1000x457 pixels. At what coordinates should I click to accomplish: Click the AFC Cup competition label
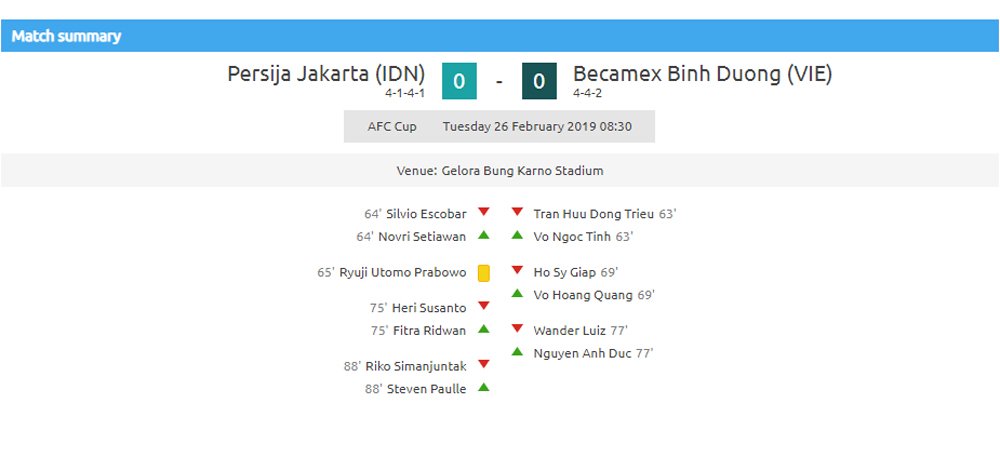392,126
